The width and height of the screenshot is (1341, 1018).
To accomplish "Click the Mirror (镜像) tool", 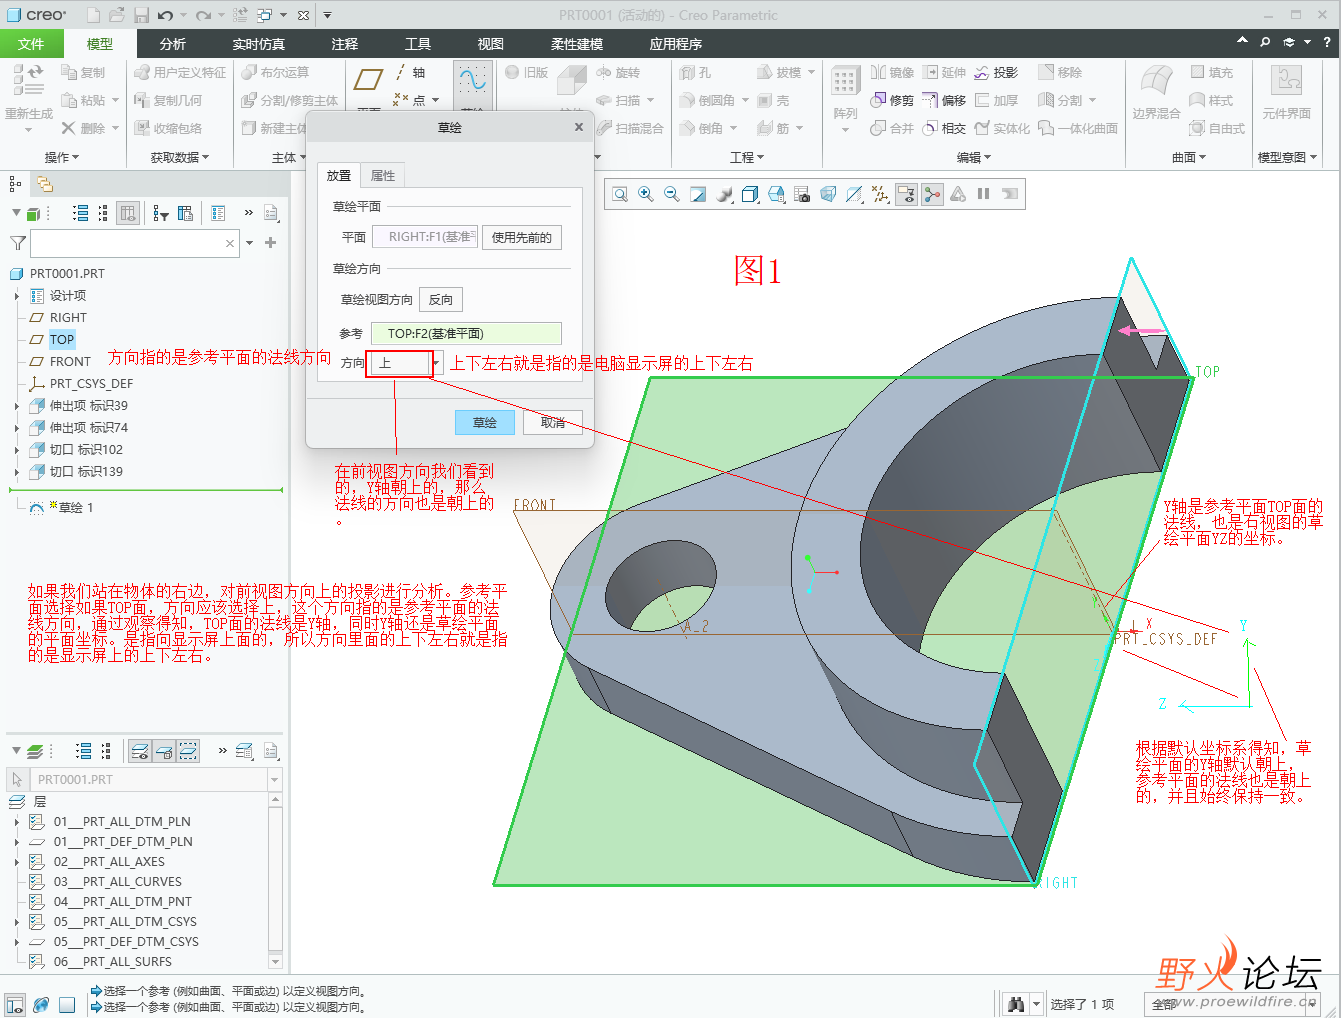I will coord(892,72).
